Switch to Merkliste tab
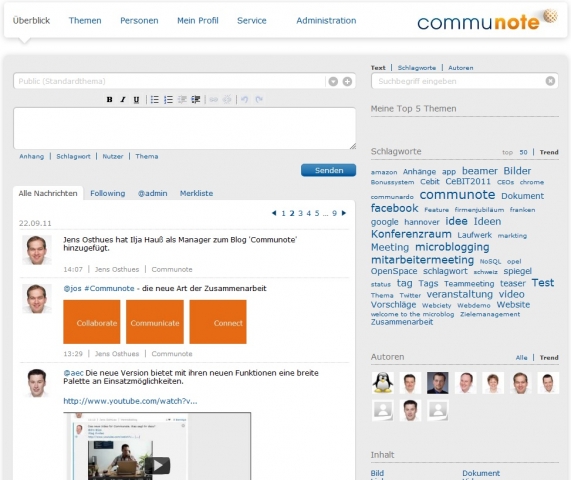This screenshot has height=480, width=571. point(196,193)
